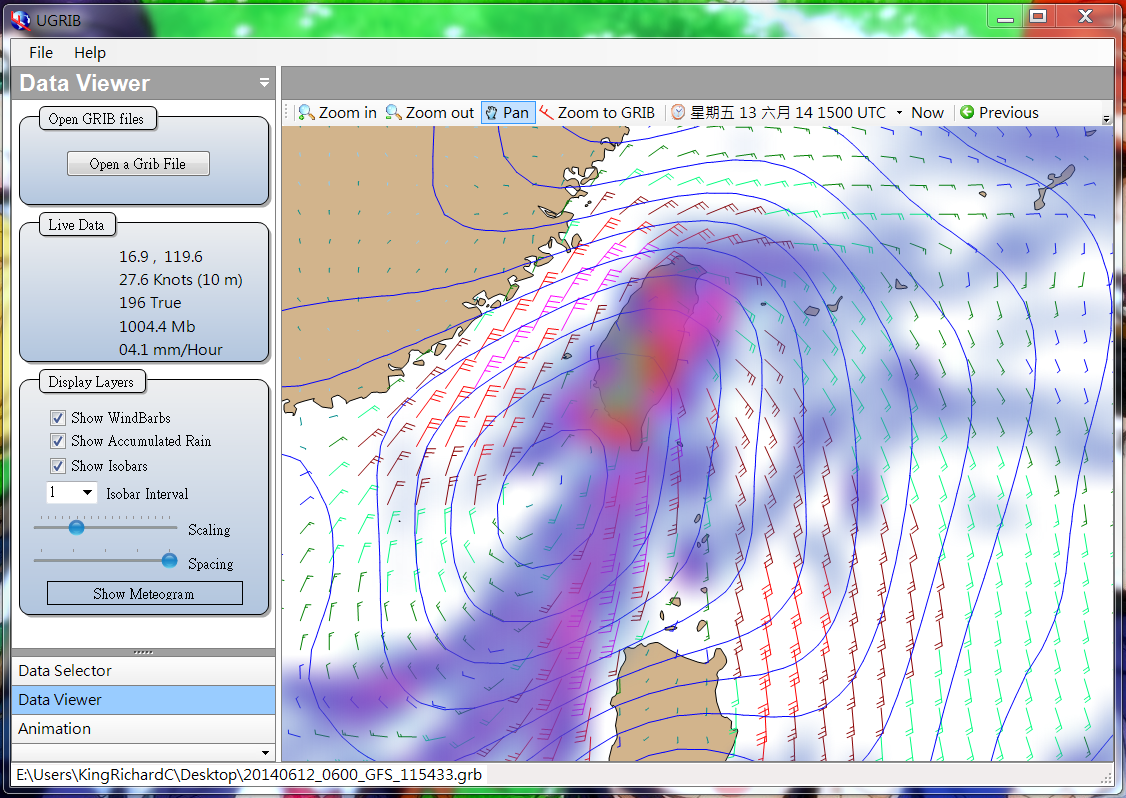Viewport: 1126px width, 798px height.
Task: Click the Open a Grib File button
Action: pos(138,164)
